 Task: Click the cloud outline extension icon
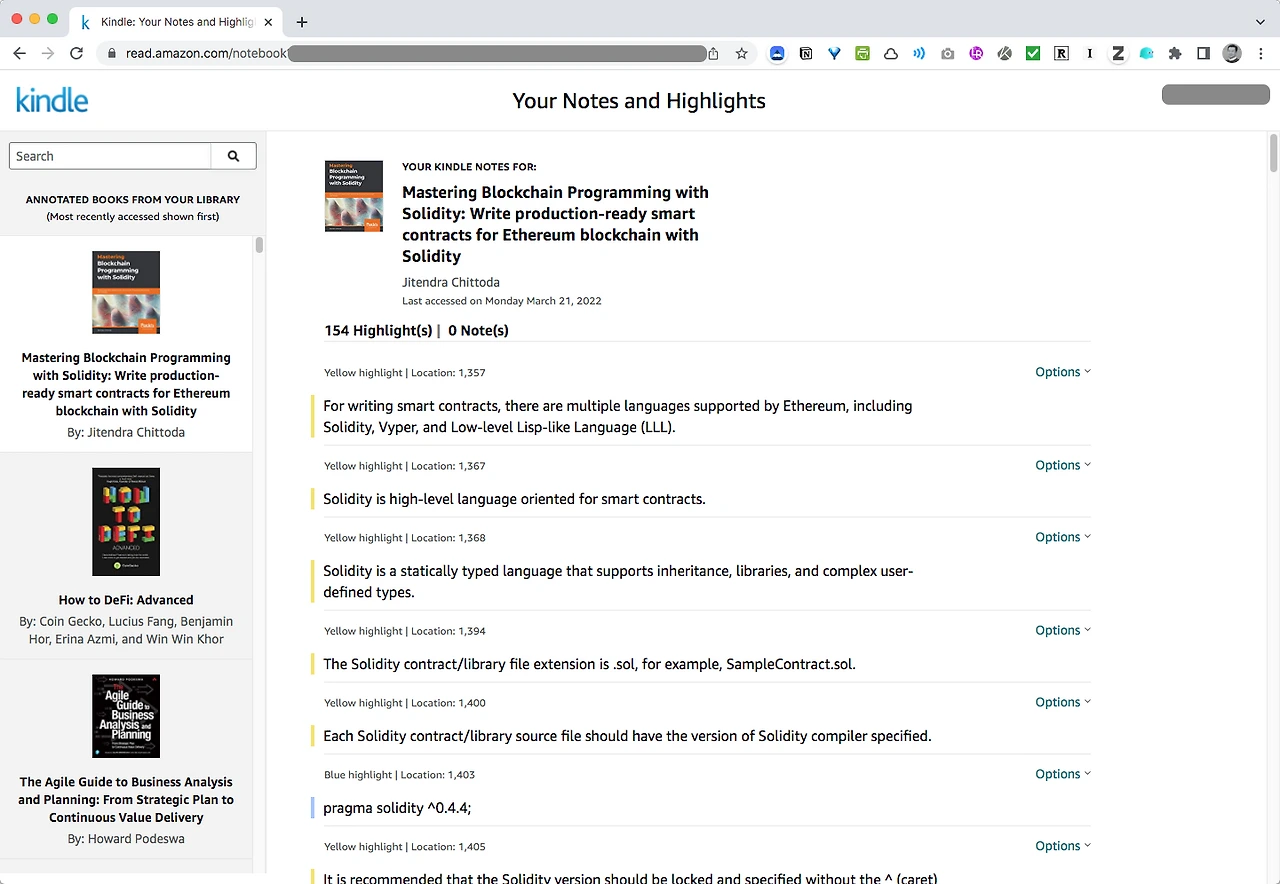pyautogui.click(x=891, y=54)
